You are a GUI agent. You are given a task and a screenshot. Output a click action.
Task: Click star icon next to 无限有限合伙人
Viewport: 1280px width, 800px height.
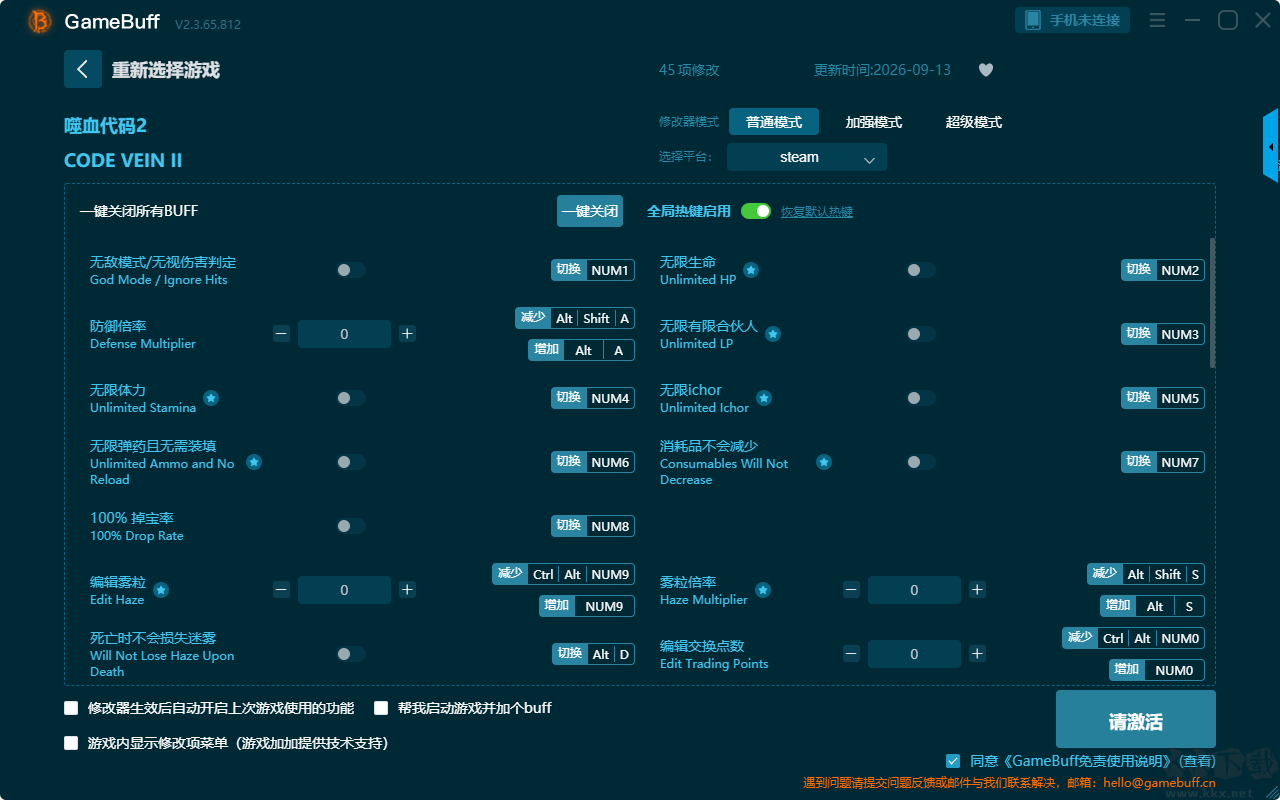773,334
